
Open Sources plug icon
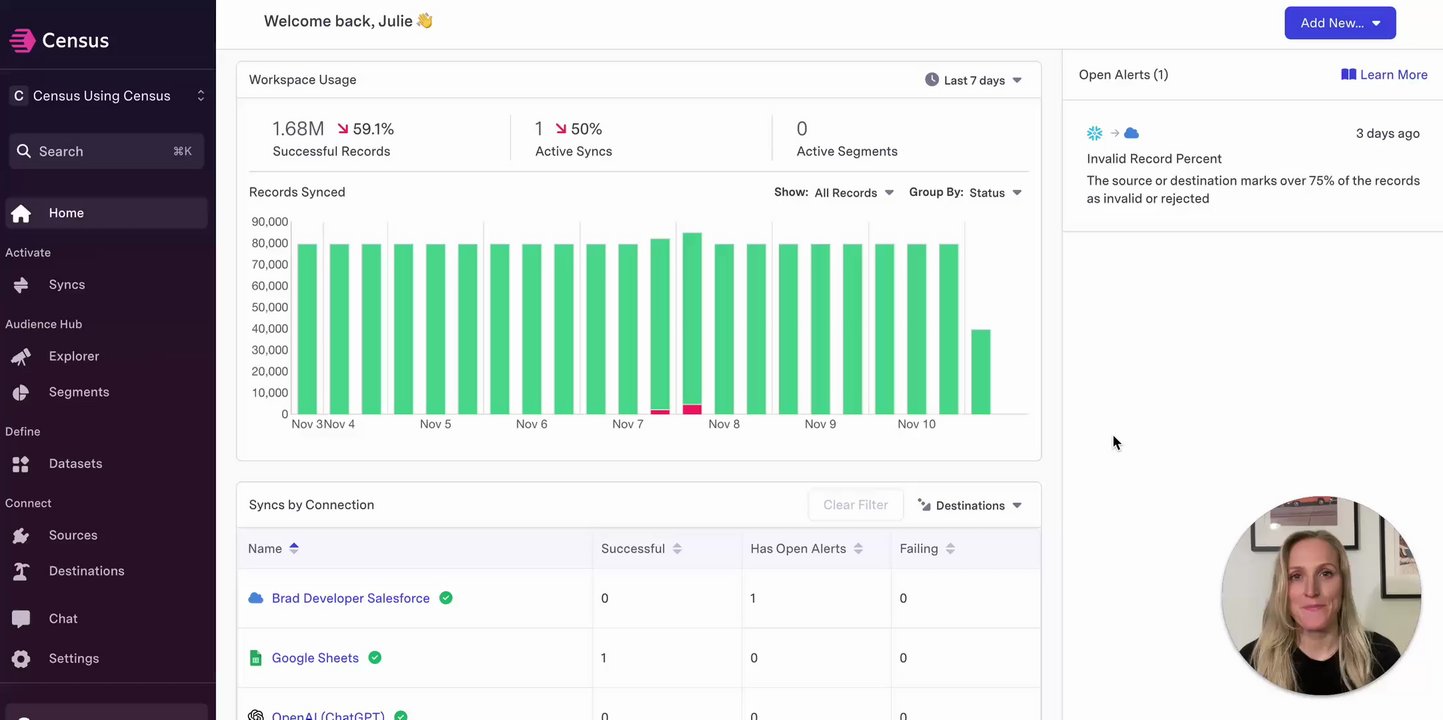[21, 536]
